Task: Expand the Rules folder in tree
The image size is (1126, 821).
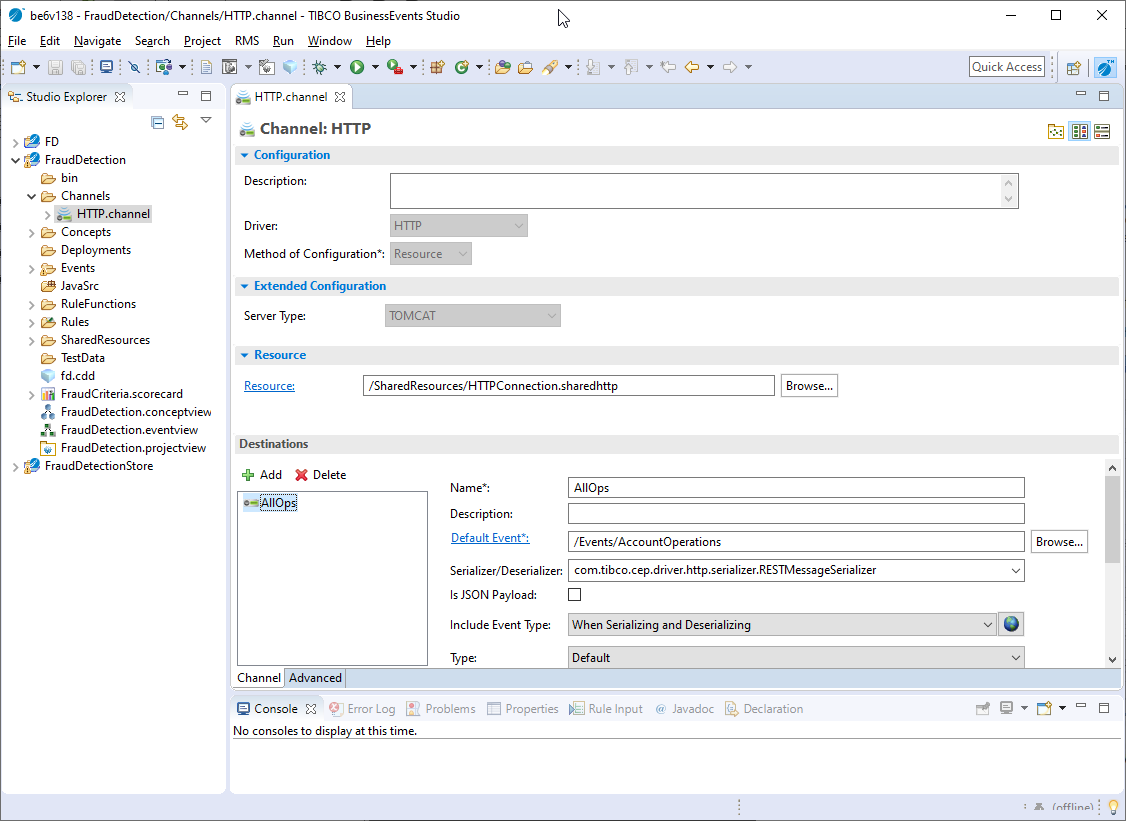Action: 31,322
